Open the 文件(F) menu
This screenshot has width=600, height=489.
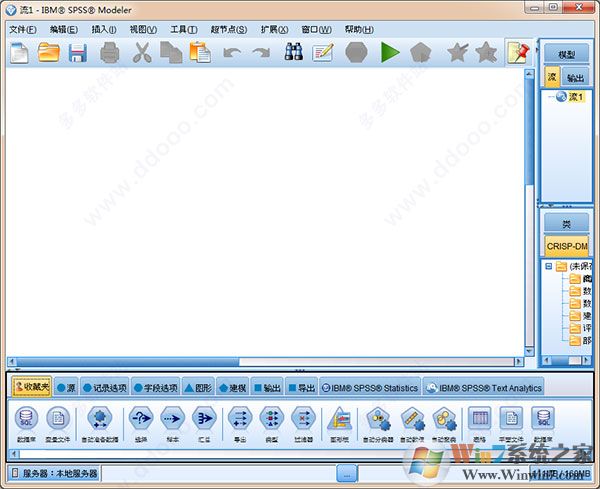point(23,29)
